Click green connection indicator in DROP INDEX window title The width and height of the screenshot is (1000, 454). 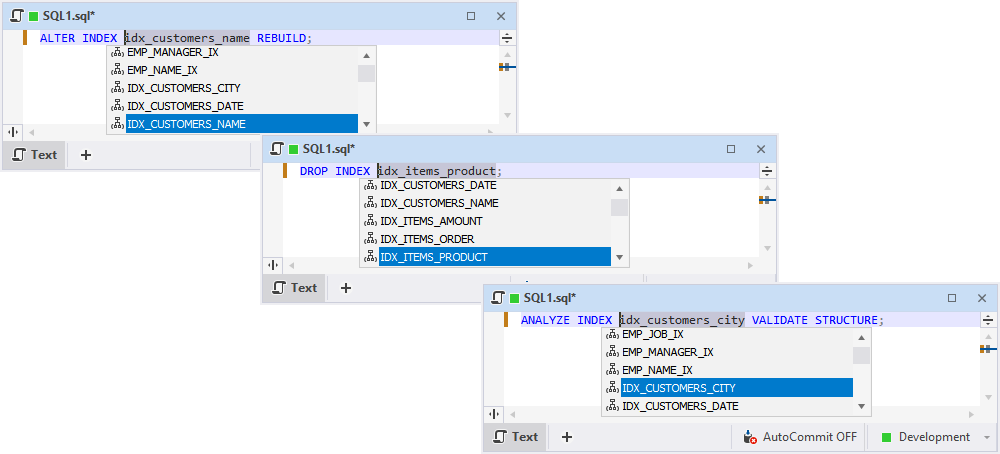point(293,149)
